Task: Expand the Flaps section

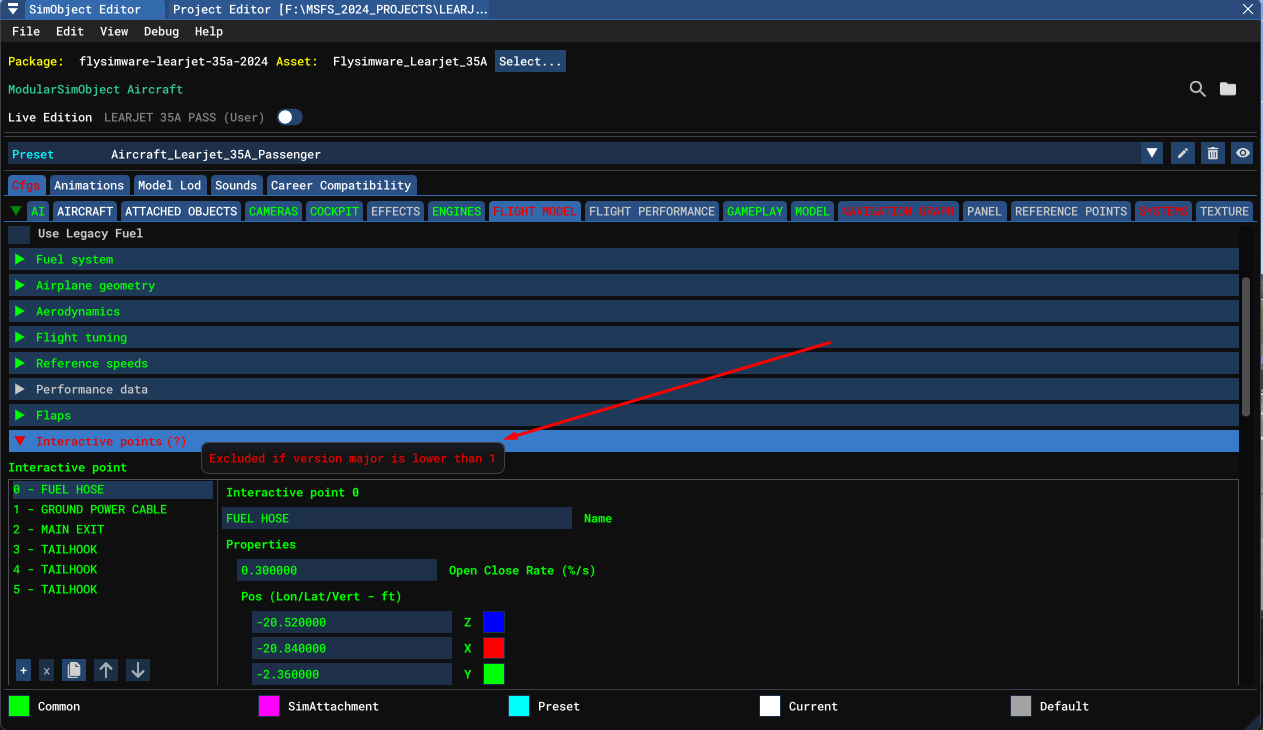Action: [623, 415]
